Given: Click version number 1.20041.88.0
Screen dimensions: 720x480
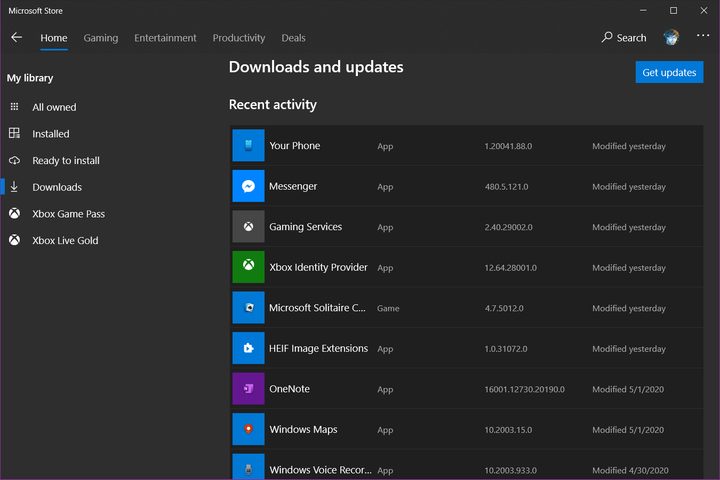Looking at the screenshot, I should (x=508, y=146).
